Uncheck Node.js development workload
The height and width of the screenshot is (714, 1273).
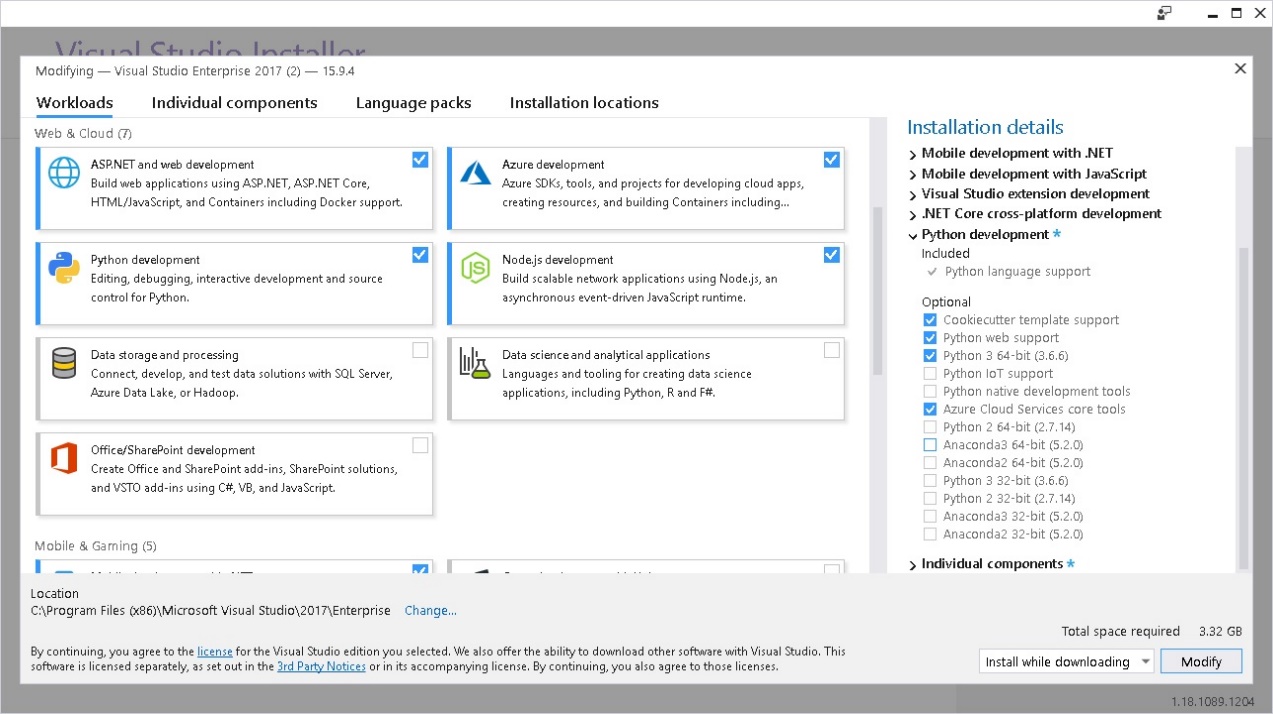(x=832, y=255)
